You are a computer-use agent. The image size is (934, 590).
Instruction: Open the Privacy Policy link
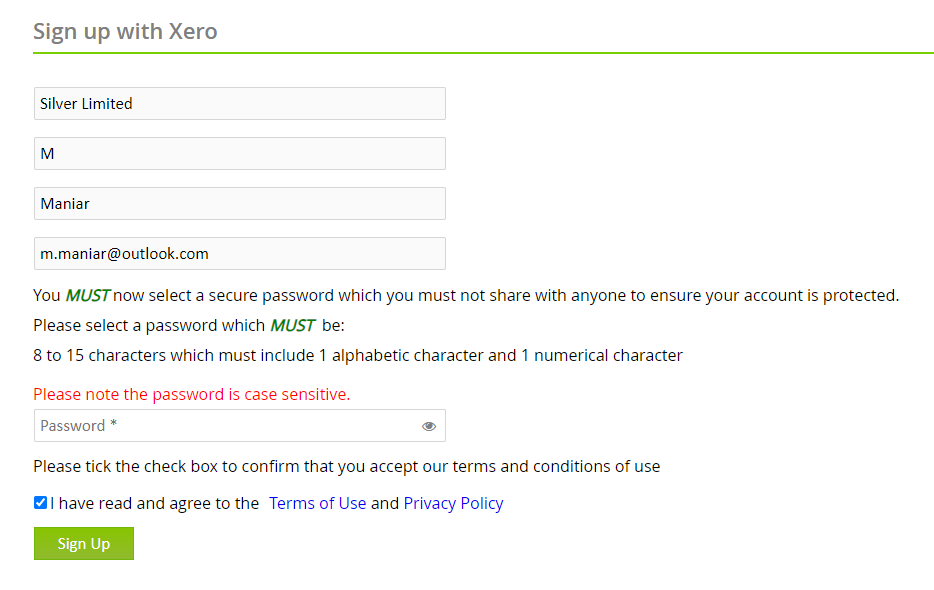453,503
